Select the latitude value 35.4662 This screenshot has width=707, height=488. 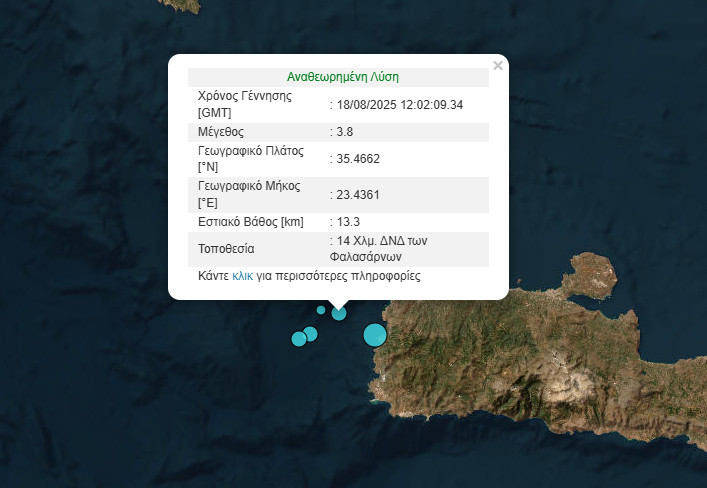[358, 159]
